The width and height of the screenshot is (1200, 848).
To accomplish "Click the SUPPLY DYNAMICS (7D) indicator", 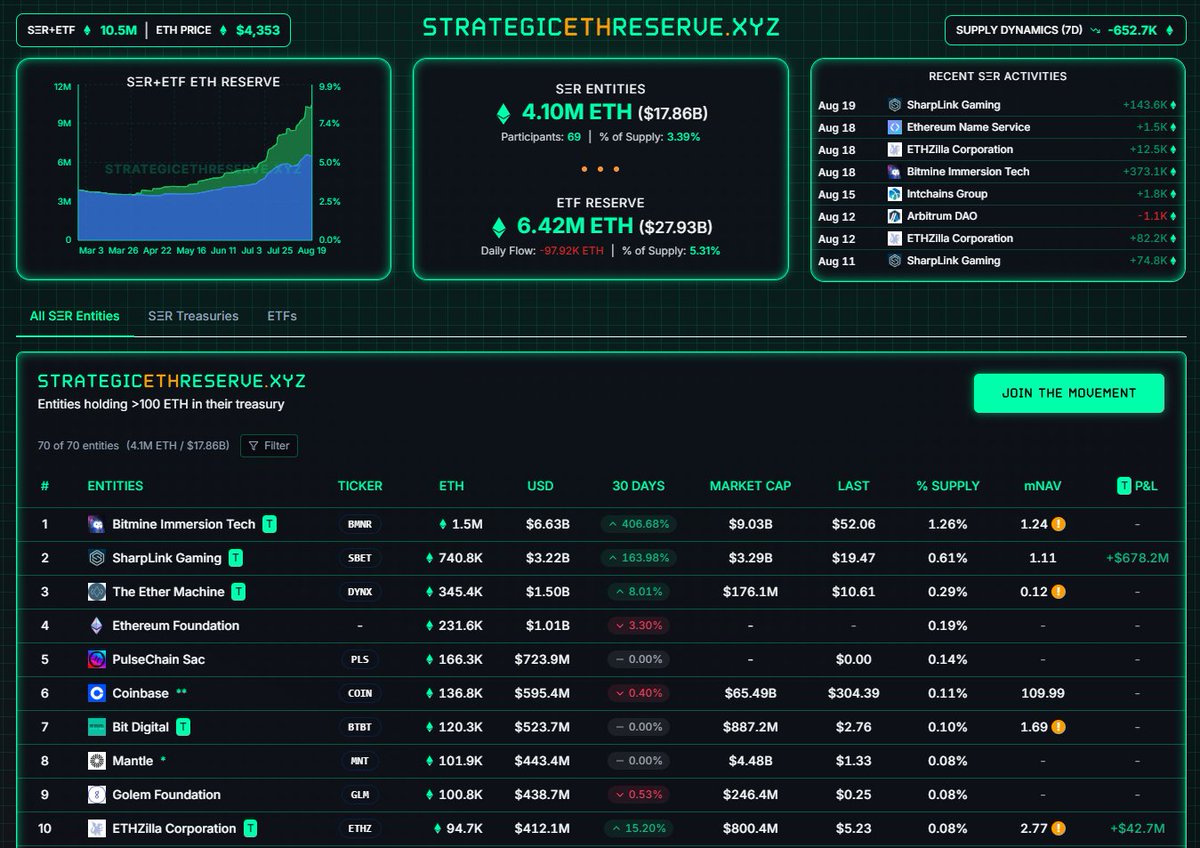I will coord(1064,30).
